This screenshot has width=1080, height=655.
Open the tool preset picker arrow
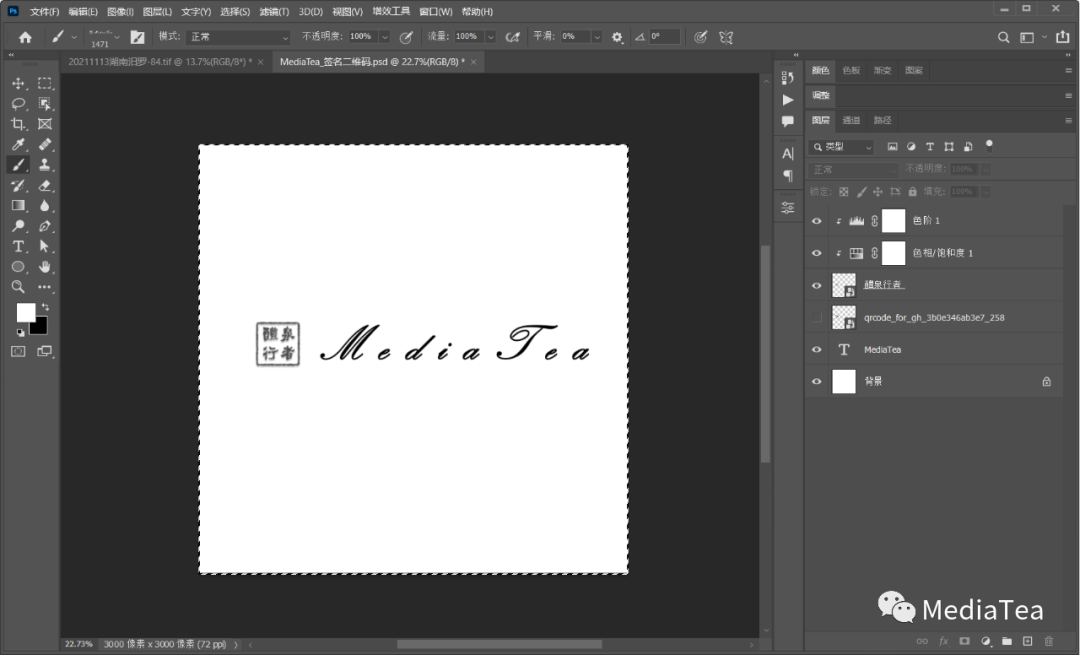click(74, 37)
